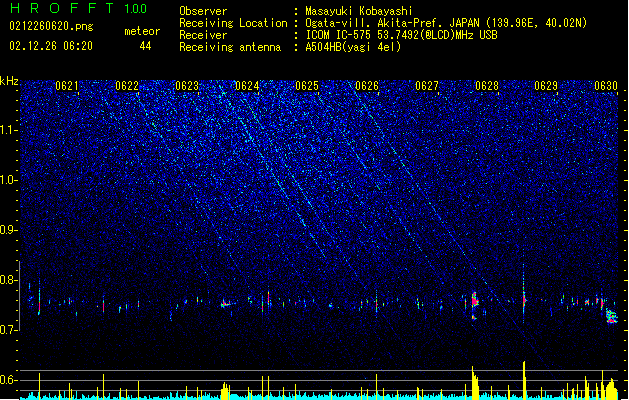Click the date stamp 02.12.26 06:20
The width and height of the screenshot is (629, 400).
tap(51, 46)
